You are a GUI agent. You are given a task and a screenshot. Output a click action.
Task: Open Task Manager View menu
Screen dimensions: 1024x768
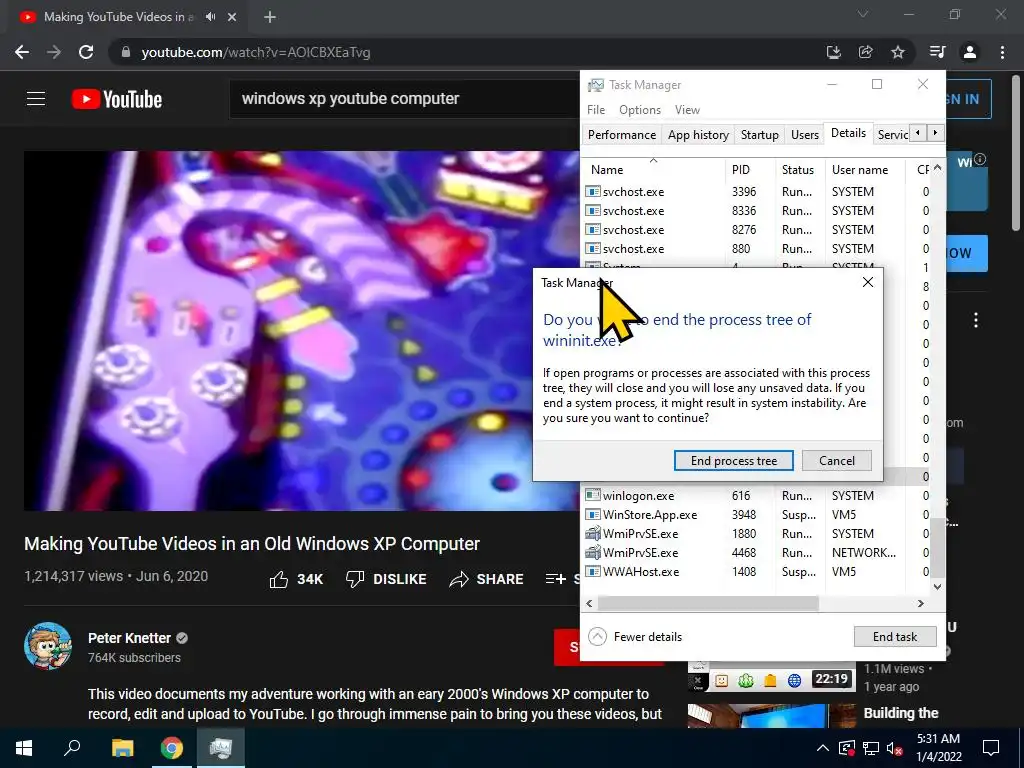(x=687, y=110)
